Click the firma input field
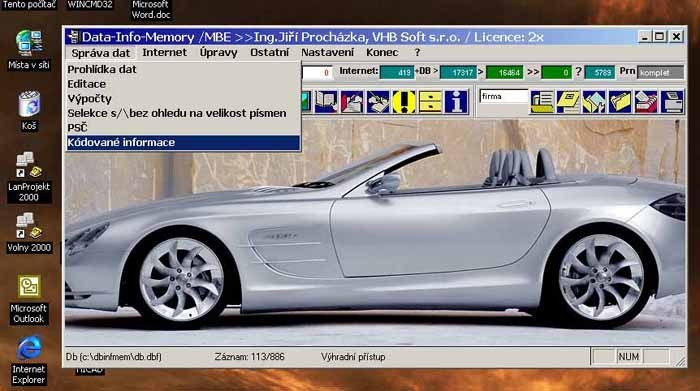700x391 pixels. (504, 96)
